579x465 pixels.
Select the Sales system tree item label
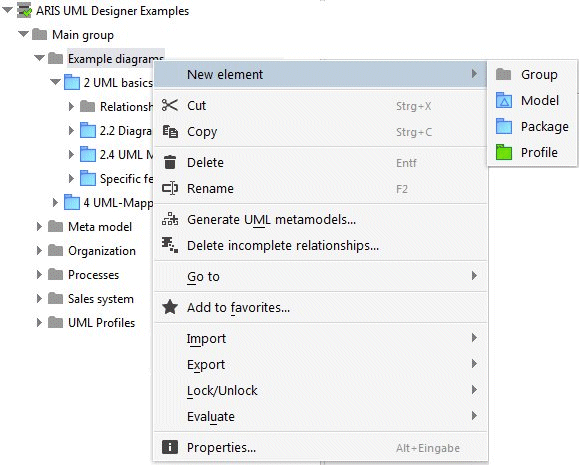(x=101, y=299)
